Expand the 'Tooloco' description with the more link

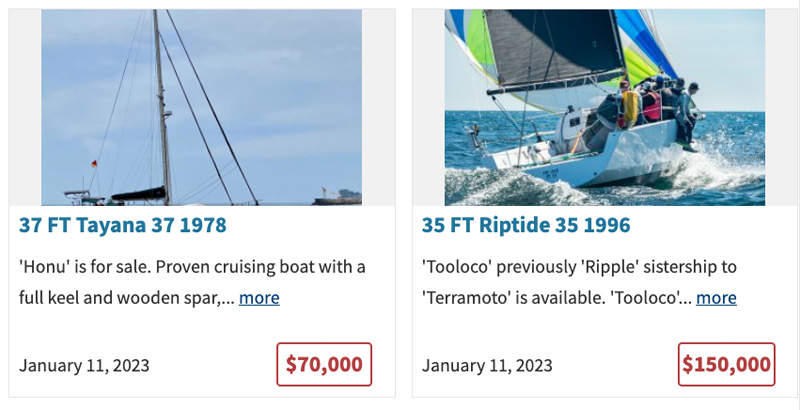[716, 297]
